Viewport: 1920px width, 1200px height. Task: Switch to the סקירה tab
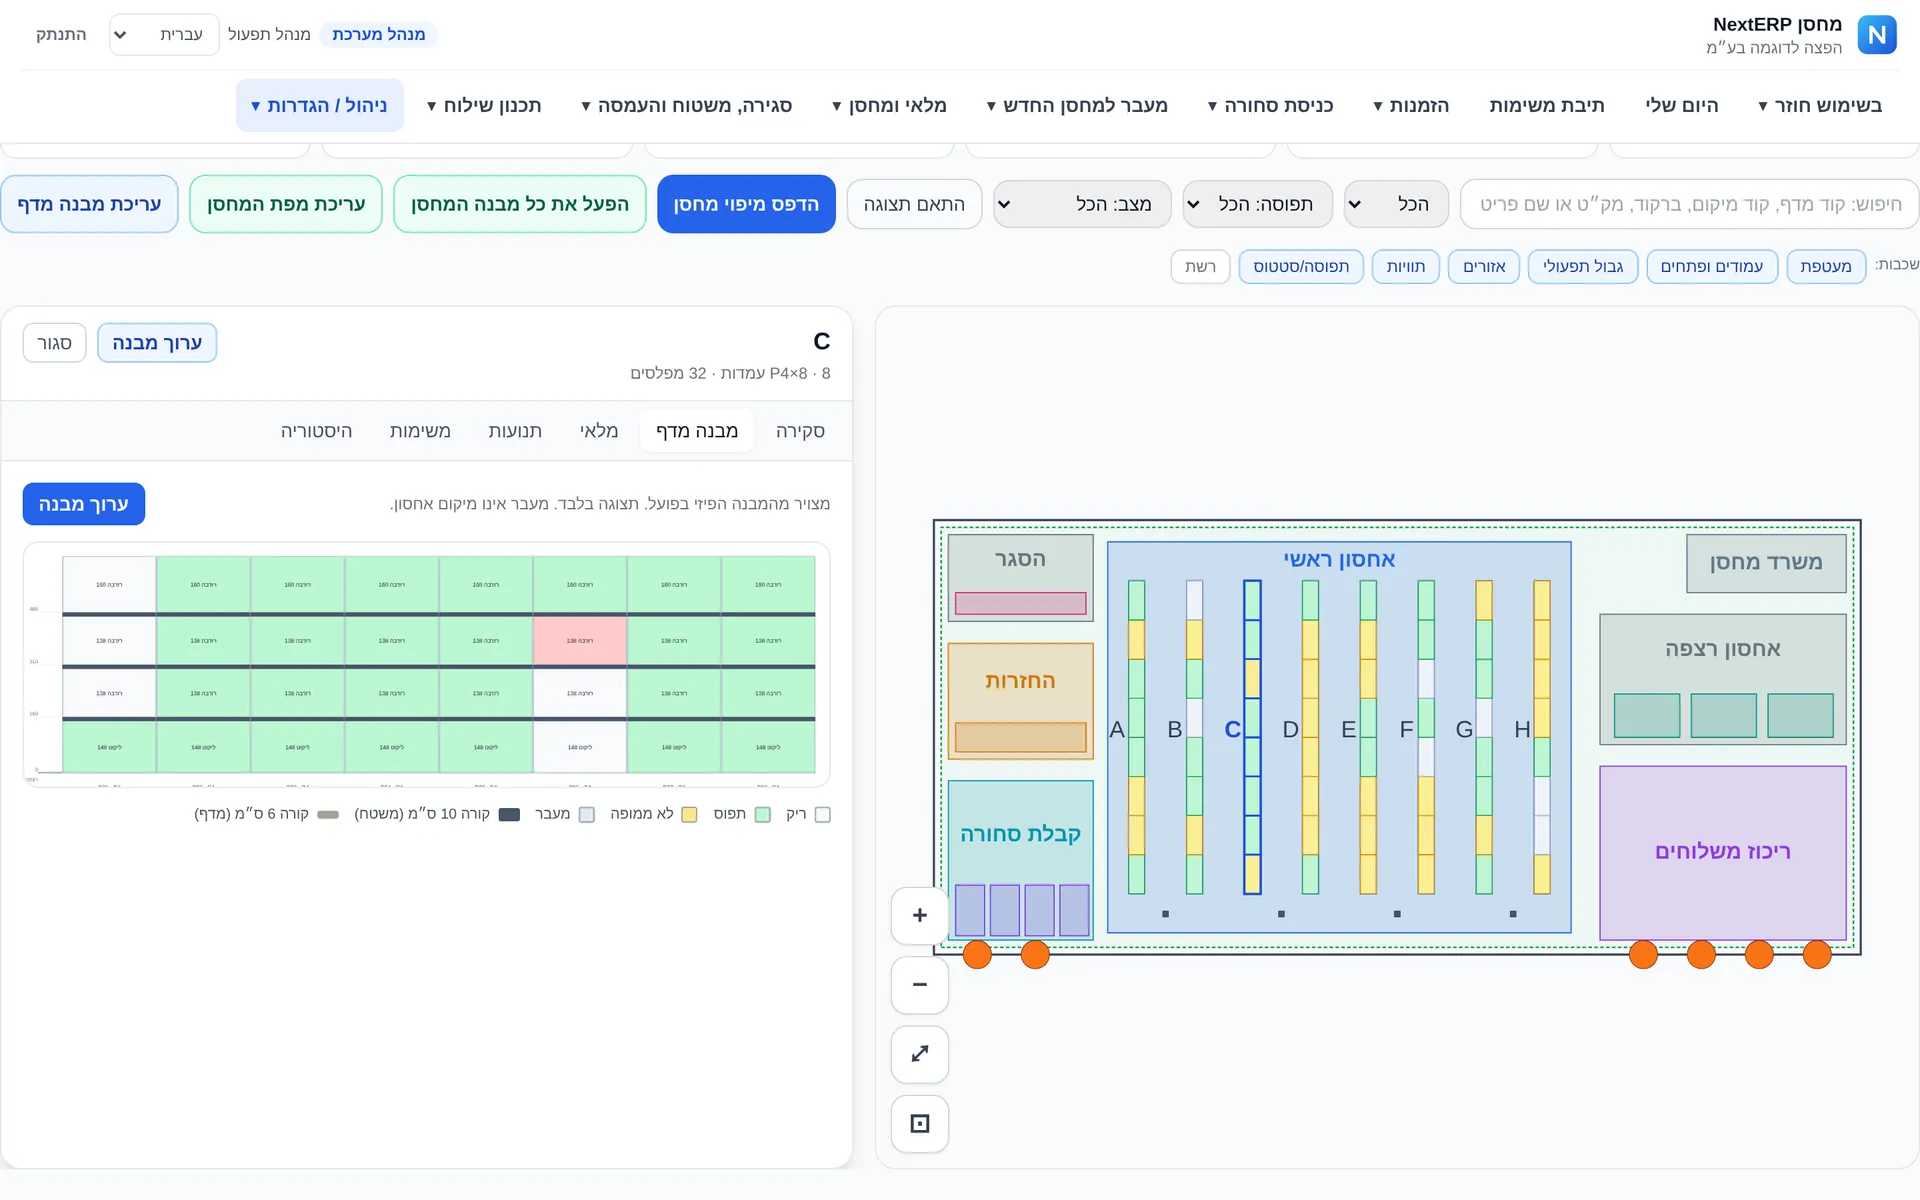pyautogui.click(x=800, y=431)
